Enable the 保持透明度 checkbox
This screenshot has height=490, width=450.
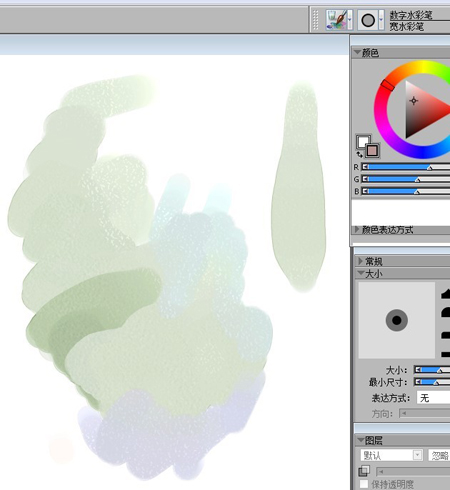click(364, 484)
